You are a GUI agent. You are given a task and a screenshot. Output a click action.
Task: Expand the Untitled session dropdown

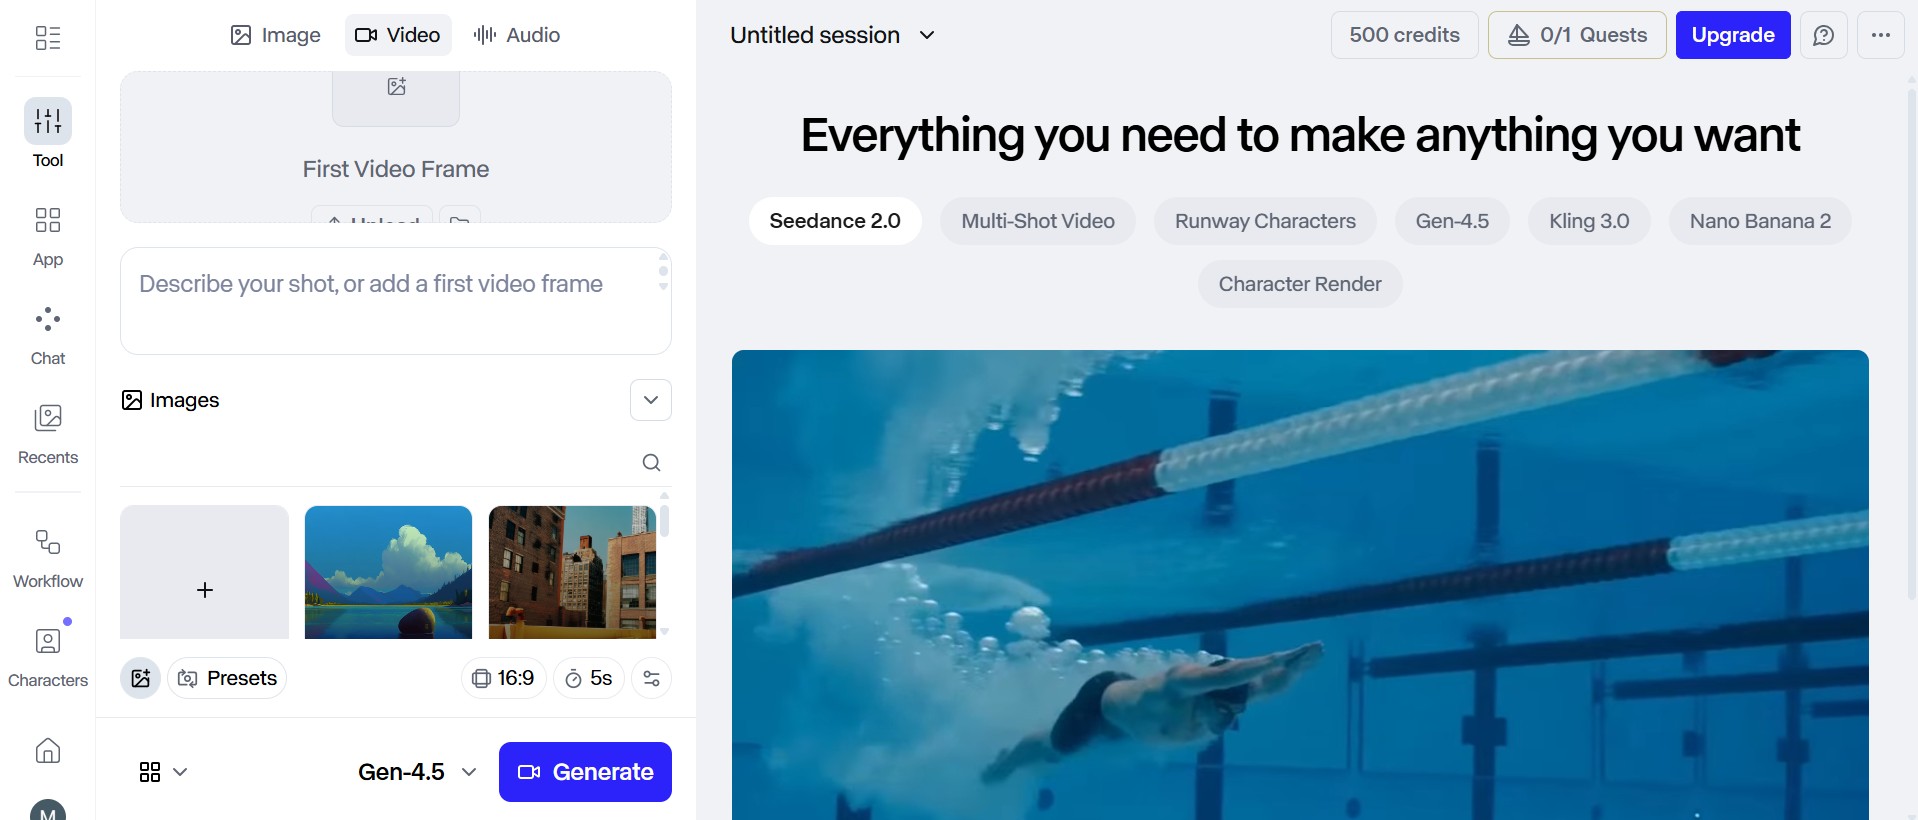pos(833,35)
